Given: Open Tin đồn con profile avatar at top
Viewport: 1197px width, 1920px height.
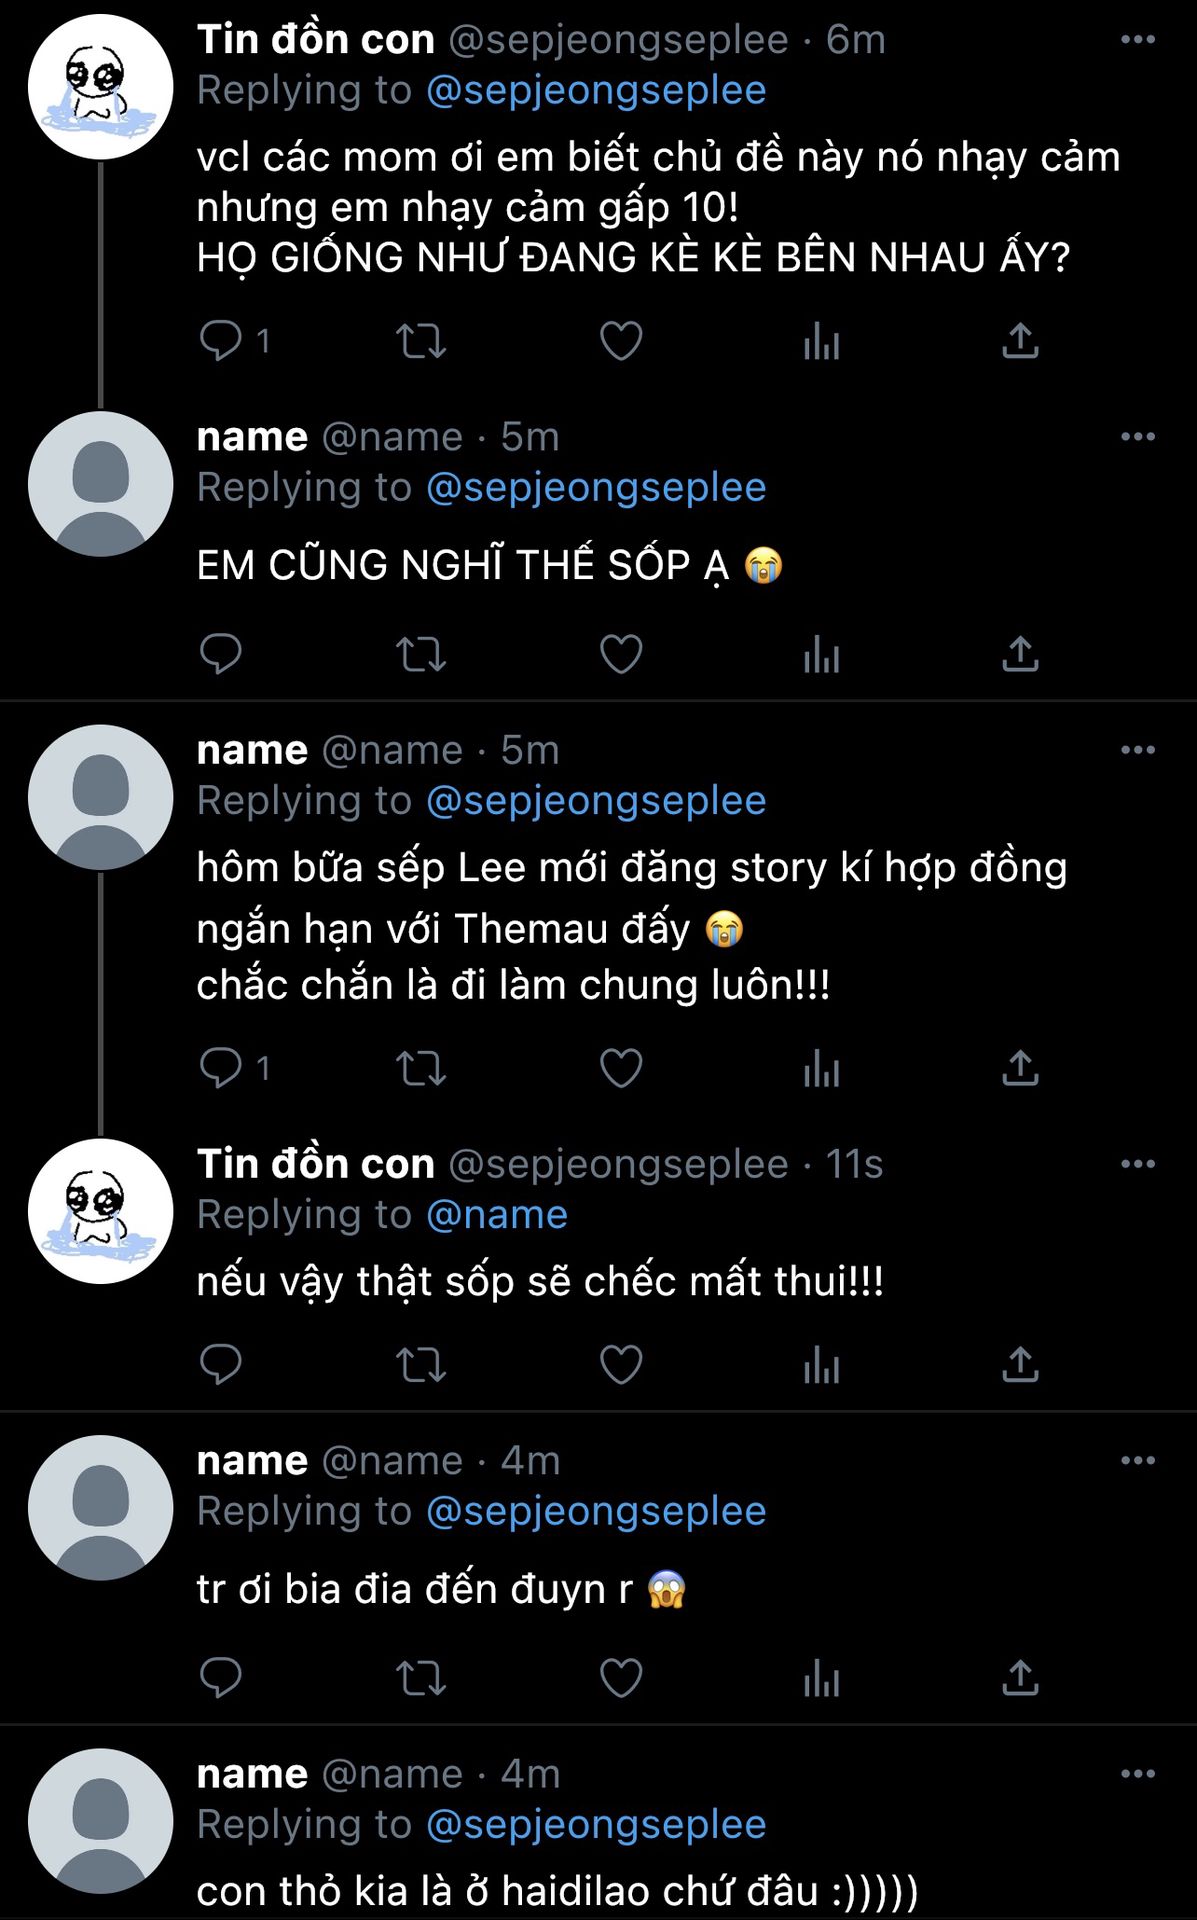Looking at the screenshot, I should pos(100,87).
